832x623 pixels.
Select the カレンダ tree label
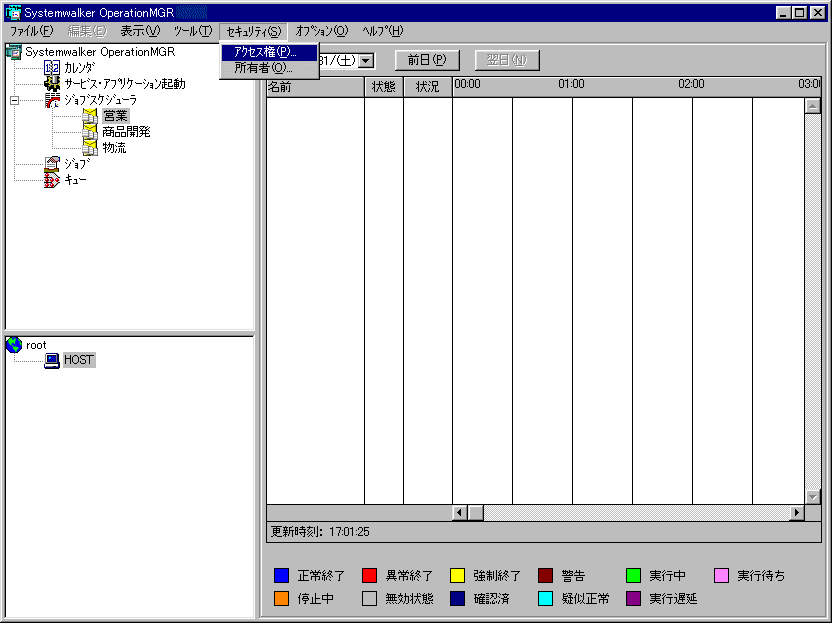click(x=80, y=68)
